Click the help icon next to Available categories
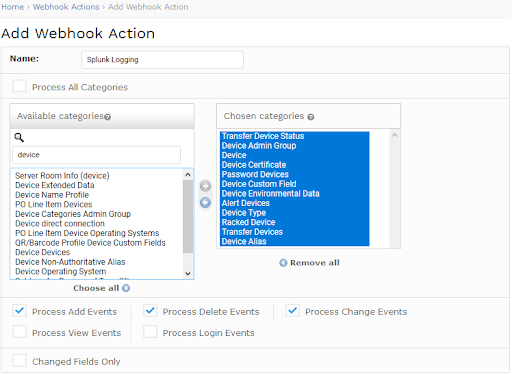 click(x=108, y=117)
